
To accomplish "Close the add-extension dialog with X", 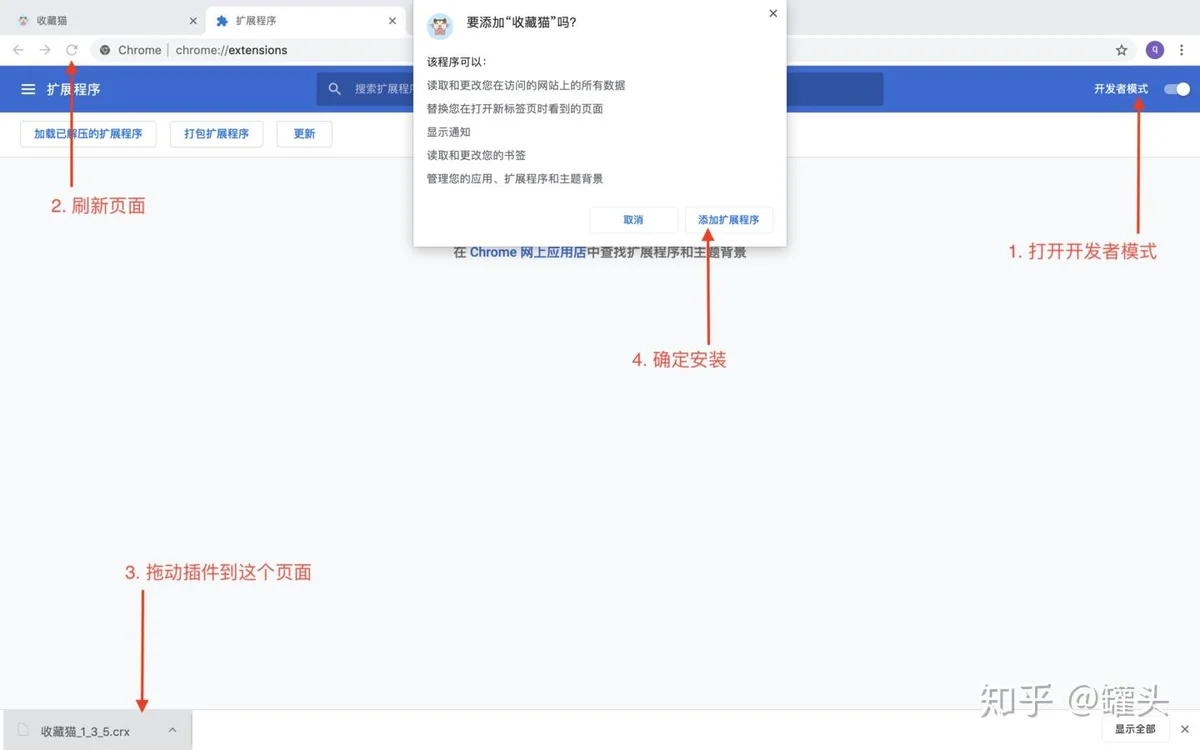I will point(773,14).
